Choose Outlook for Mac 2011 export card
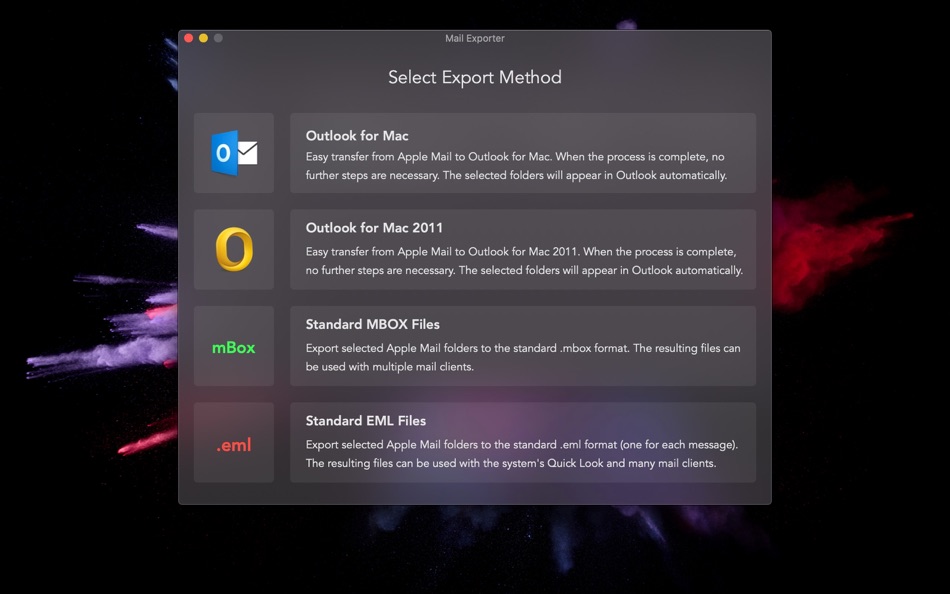 (x=523, y=249)
